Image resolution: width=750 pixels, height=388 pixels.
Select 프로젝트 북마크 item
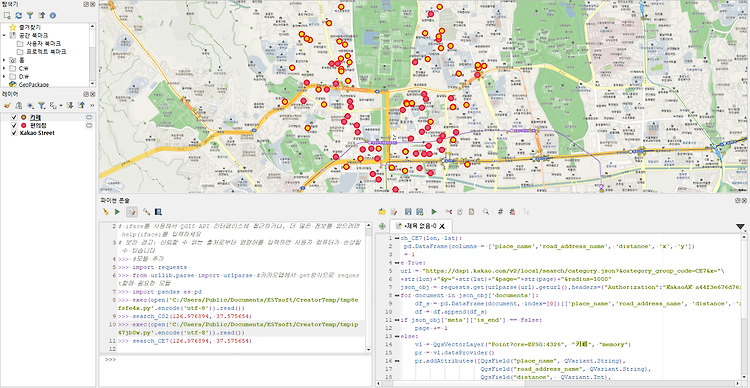46,51
